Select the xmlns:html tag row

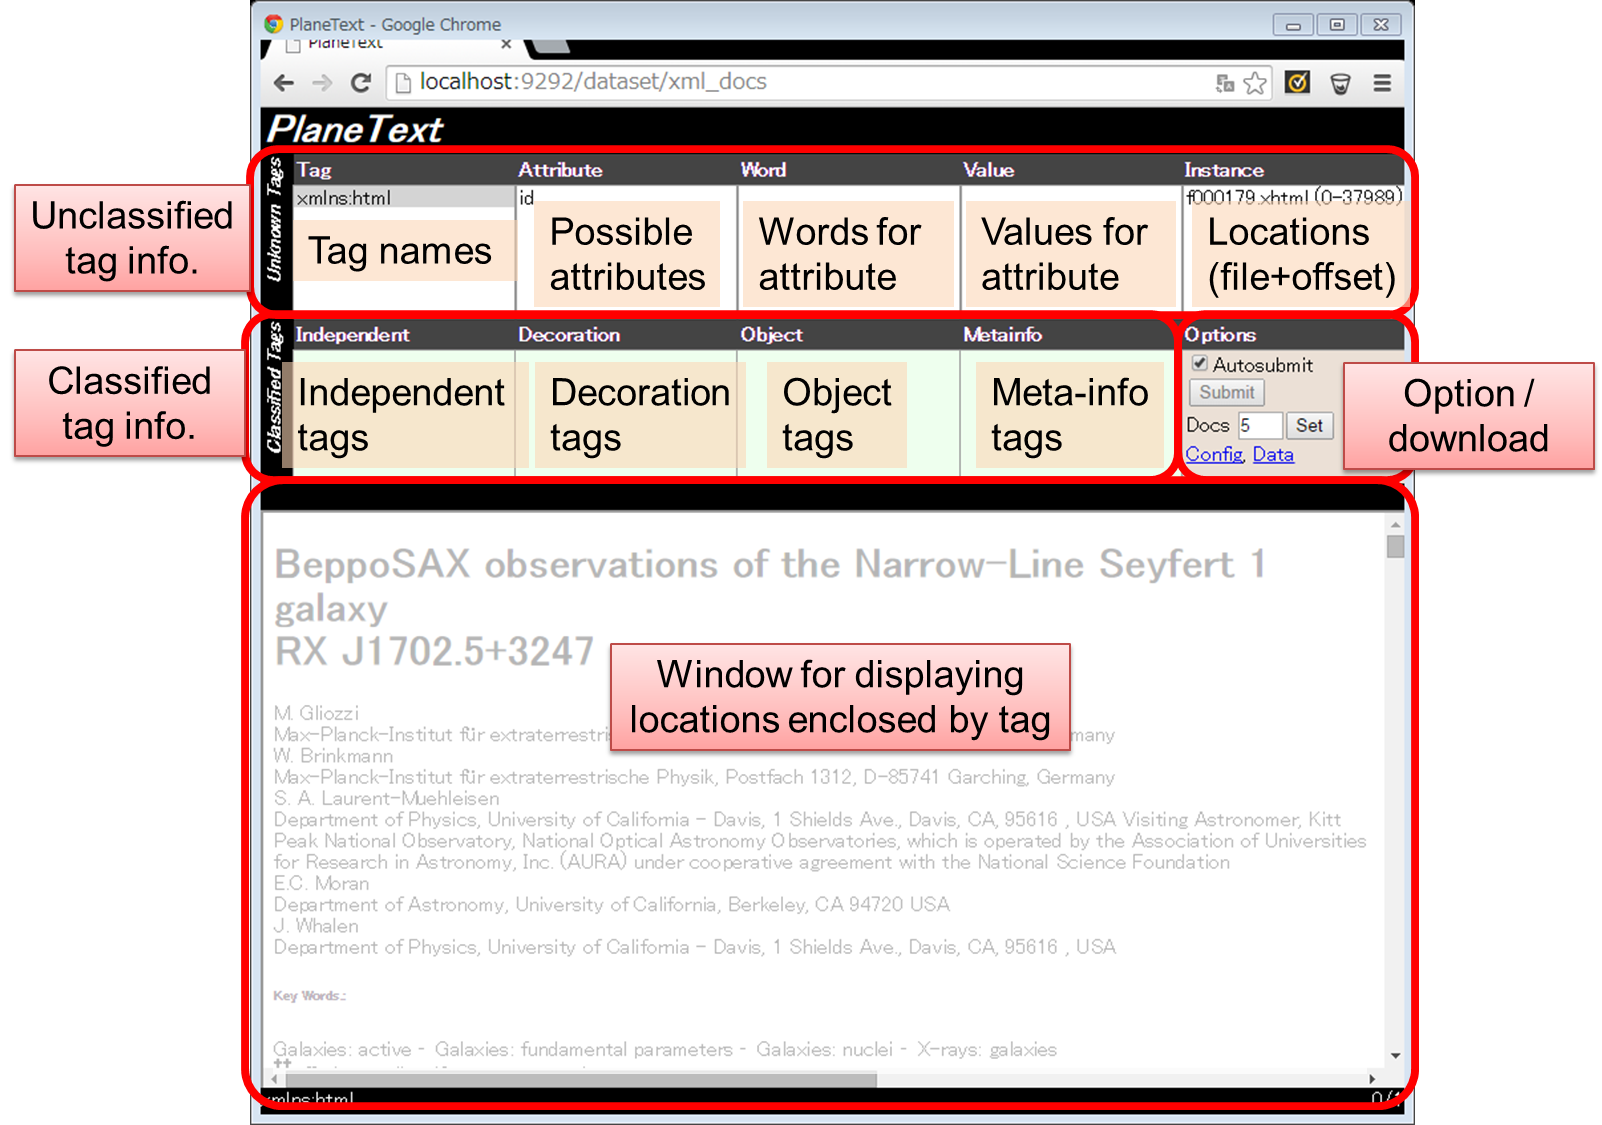click(x=404, y=198)
